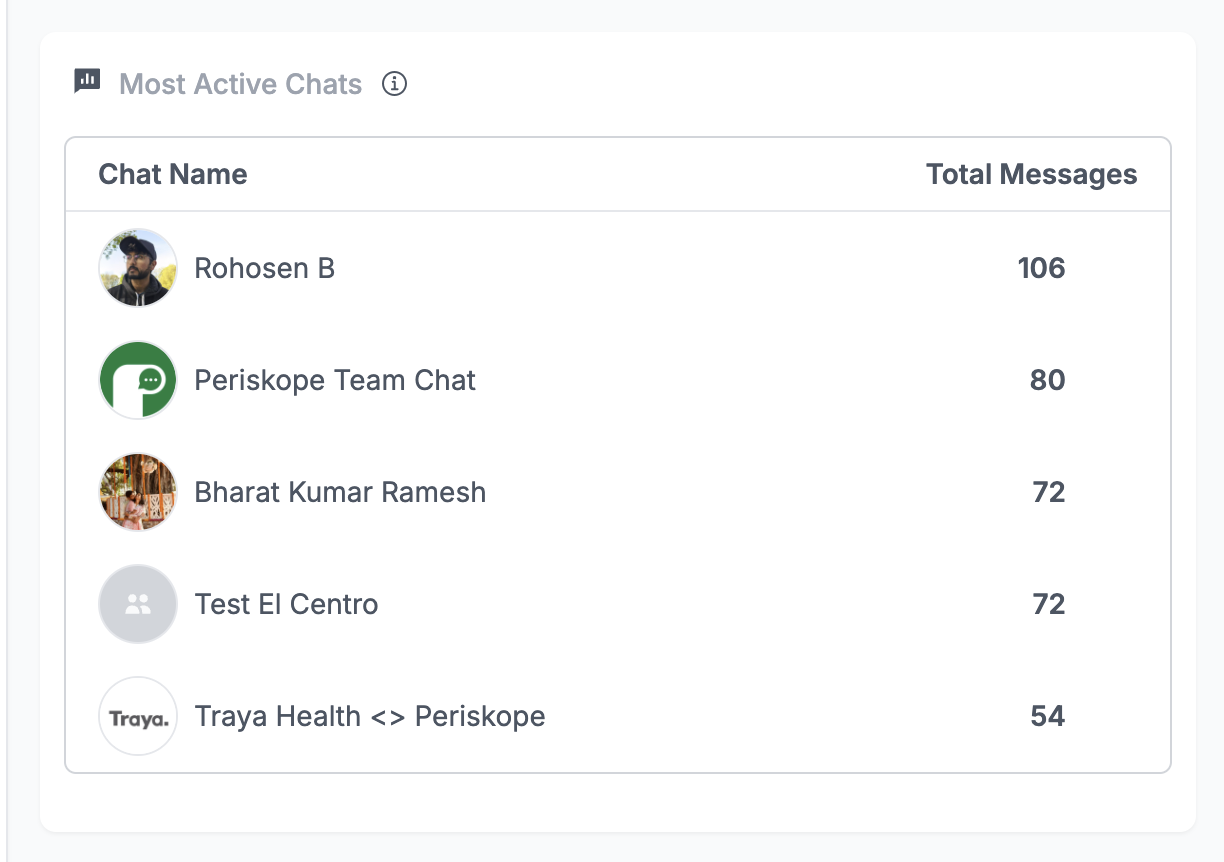
Task: Click the Total Messages column header
Action: 1031,174
